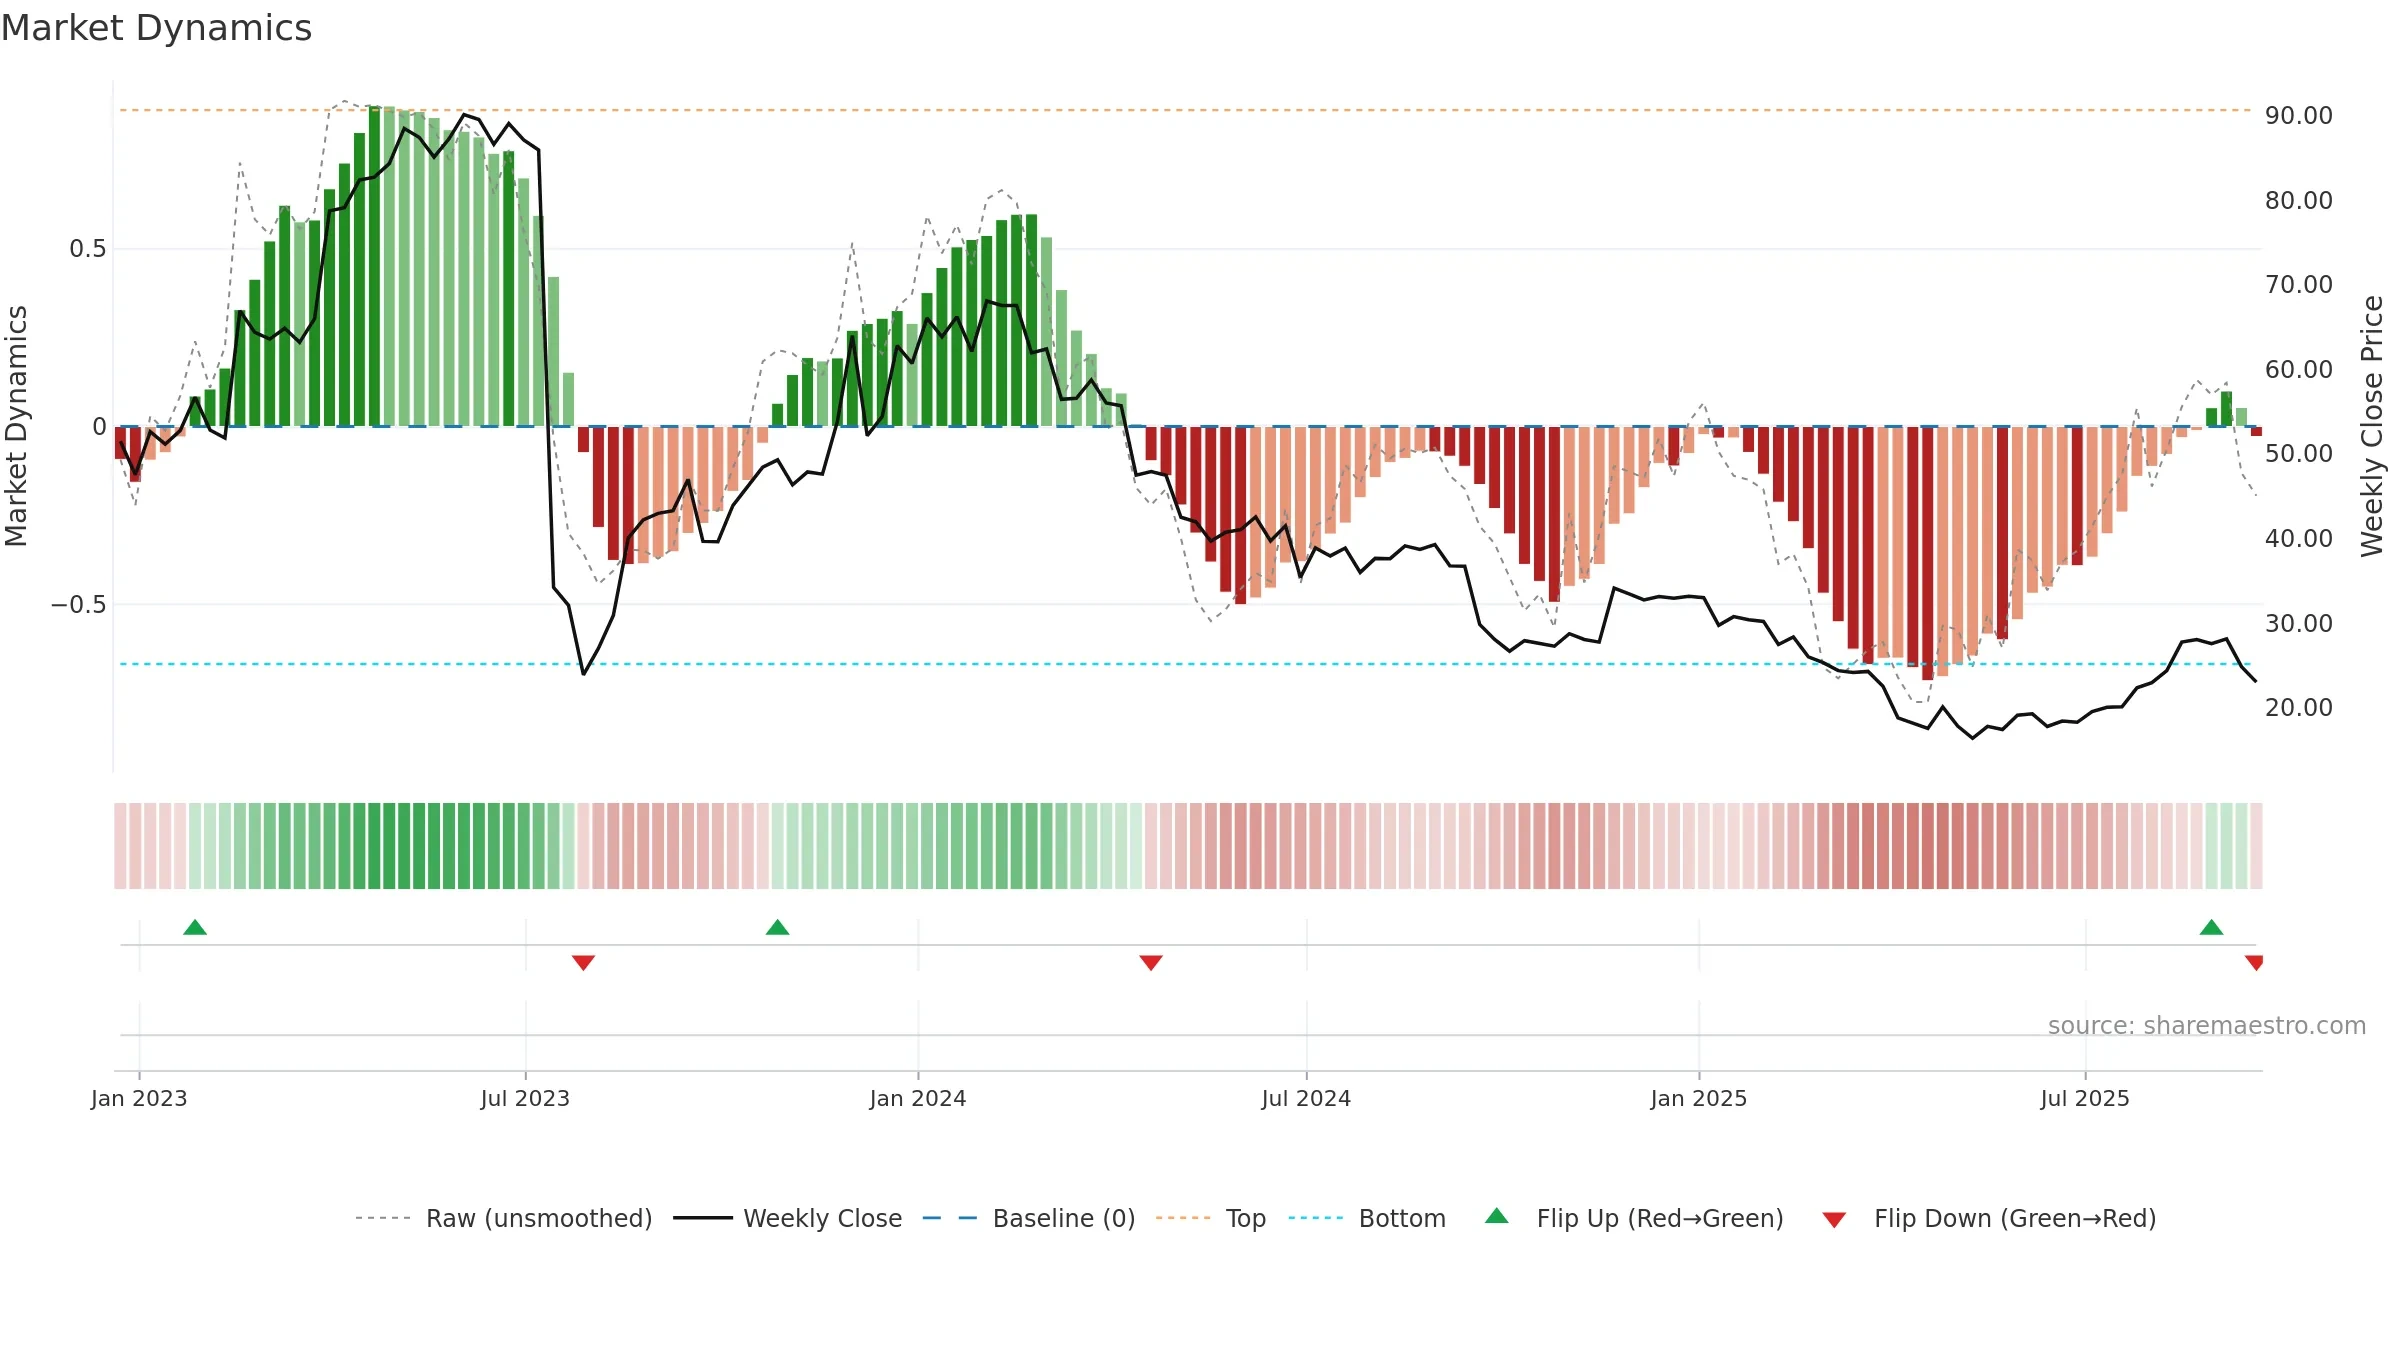The image size is (2400, 1350).
Task: Click the Jan 2025 axis label
Action: point(1699,1098)
